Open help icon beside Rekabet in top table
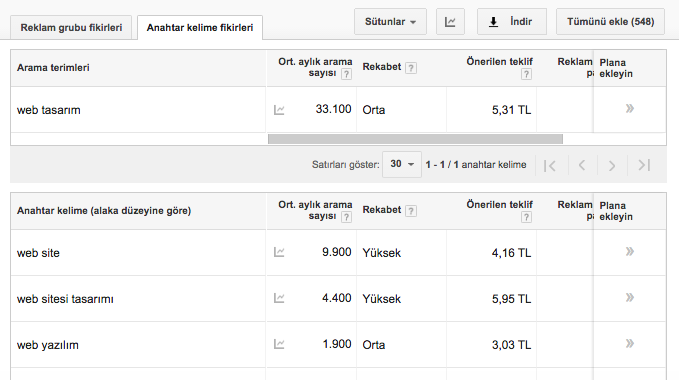The image size is (679, 380). (411, 68)
